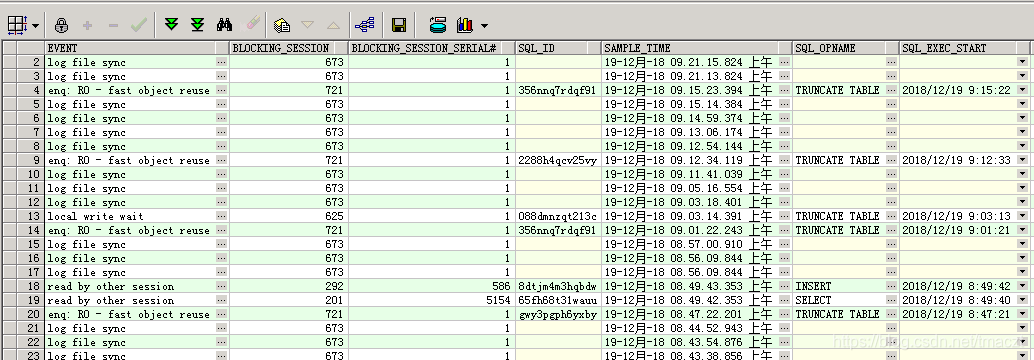Switch to single record view icon
The width and height of the screenshot is (1034, 360).
click(x=282, y=25)
